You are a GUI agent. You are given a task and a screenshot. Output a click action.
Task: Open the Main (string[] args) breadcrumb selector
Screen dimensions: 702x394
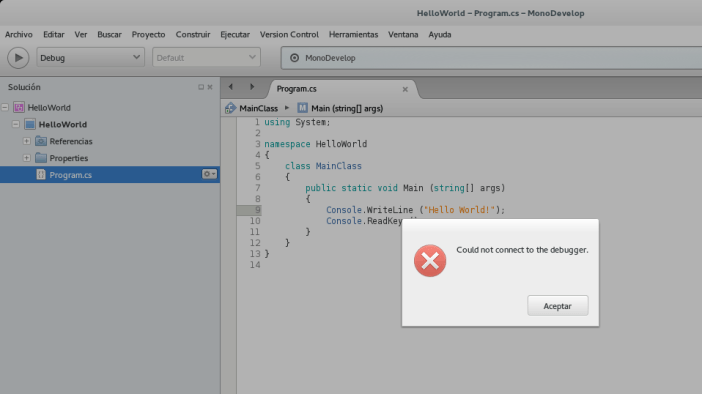pyautogui.click(x=347, y=108)
